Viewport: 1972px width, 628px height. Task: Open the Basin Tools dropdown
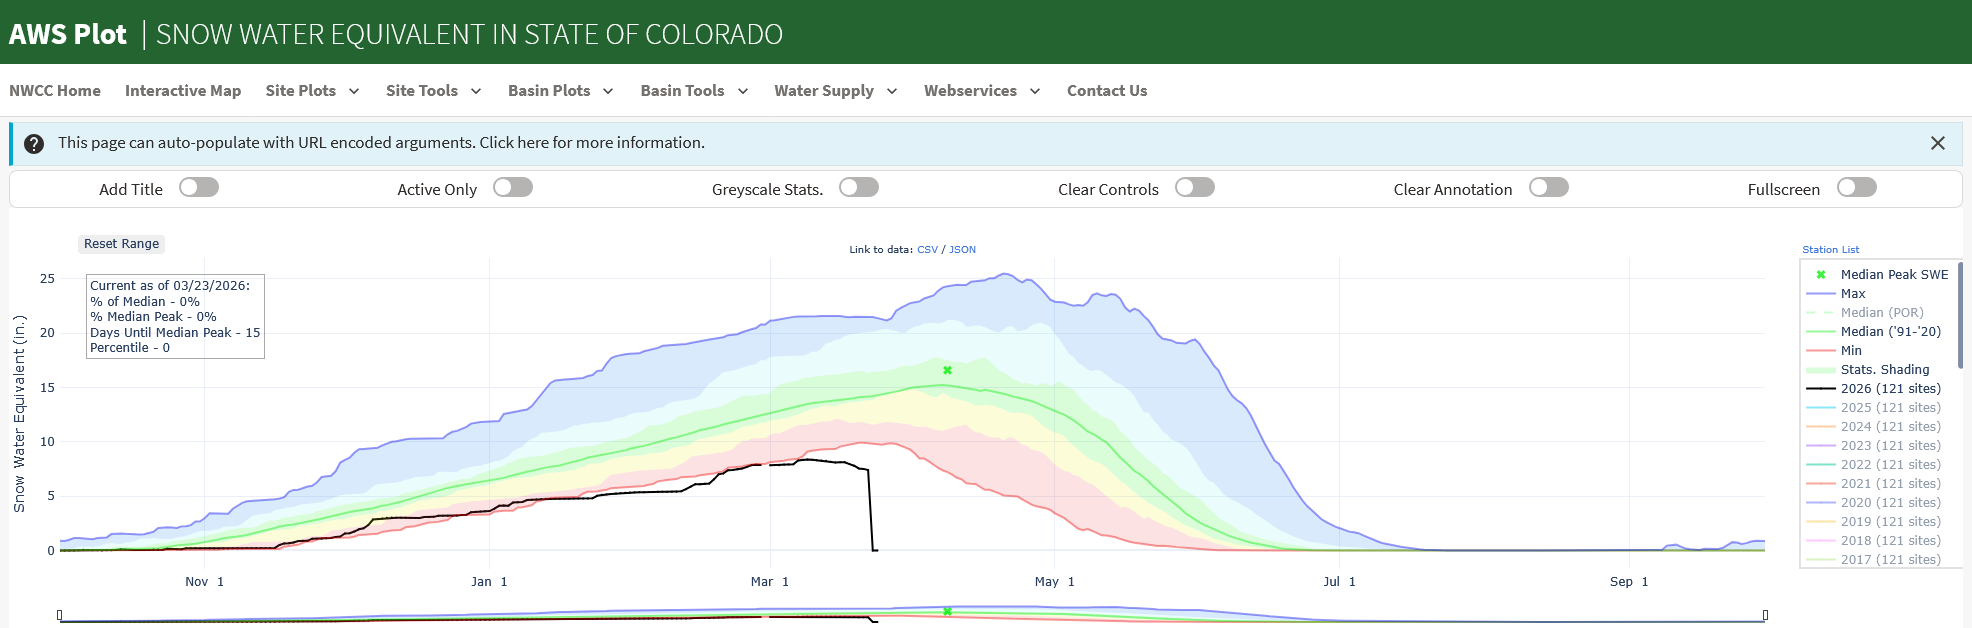click(694, 91)
